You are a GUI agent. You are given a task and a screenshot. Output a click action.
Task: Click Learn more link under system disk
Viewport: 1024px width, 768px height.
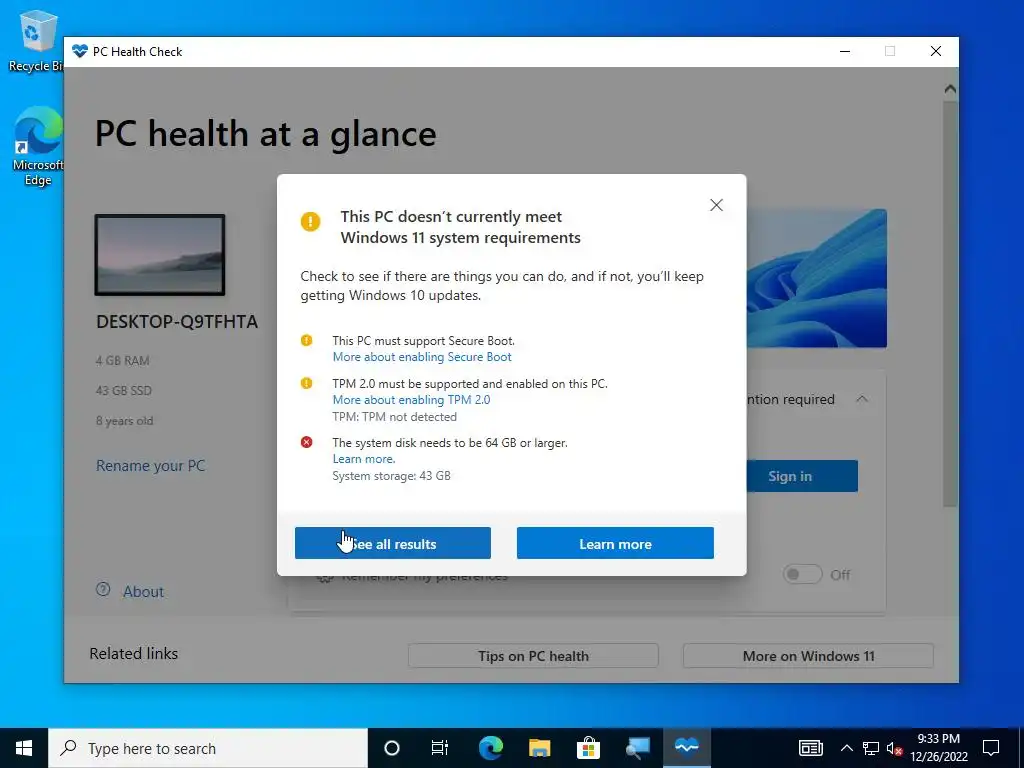tap(364, 459)
